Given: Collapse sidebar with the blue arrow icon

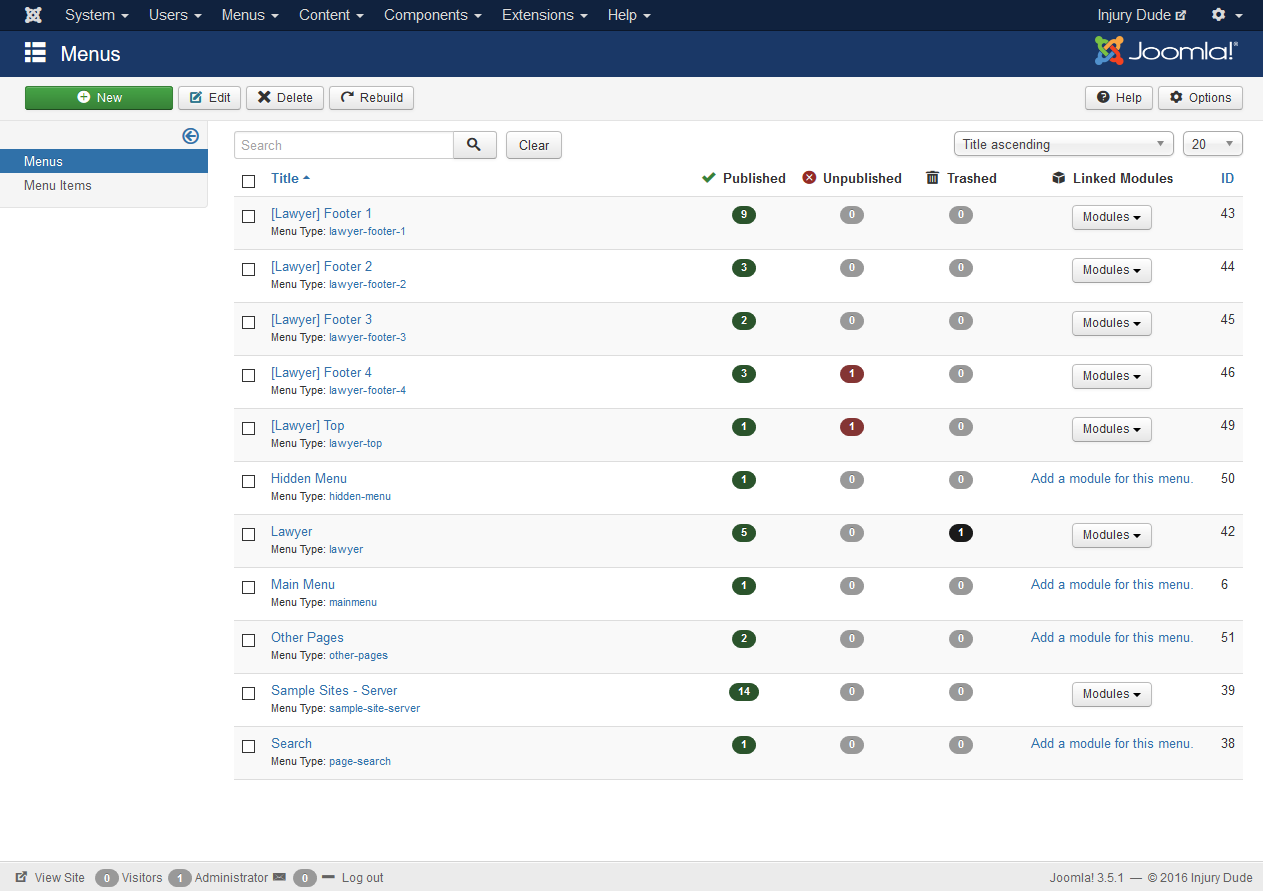Looking at the screenshot, I should [x=190, y=136].
